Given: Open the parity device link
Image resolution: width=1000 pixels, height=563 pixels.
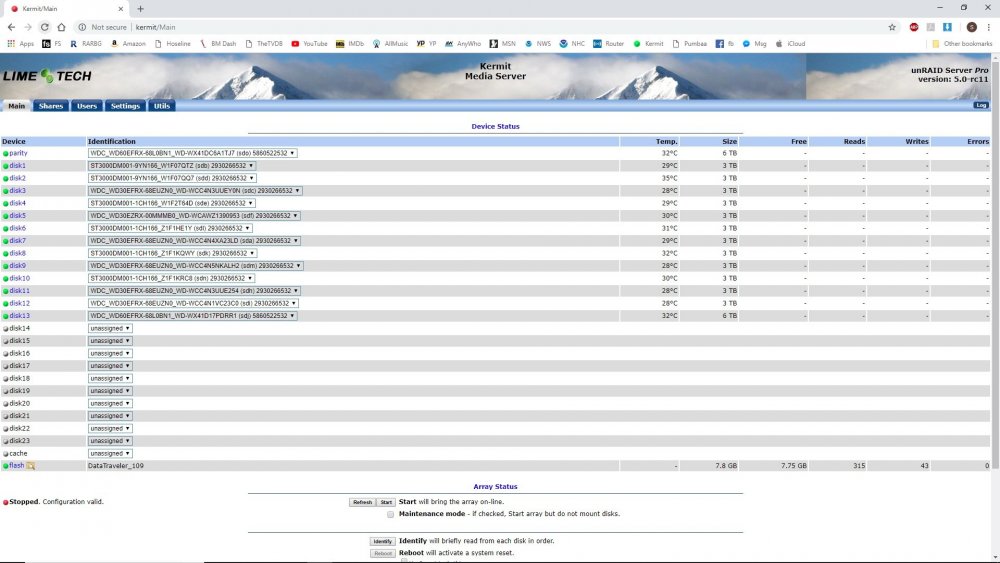Looking at the screenshot, I should [x=18, y=153].
